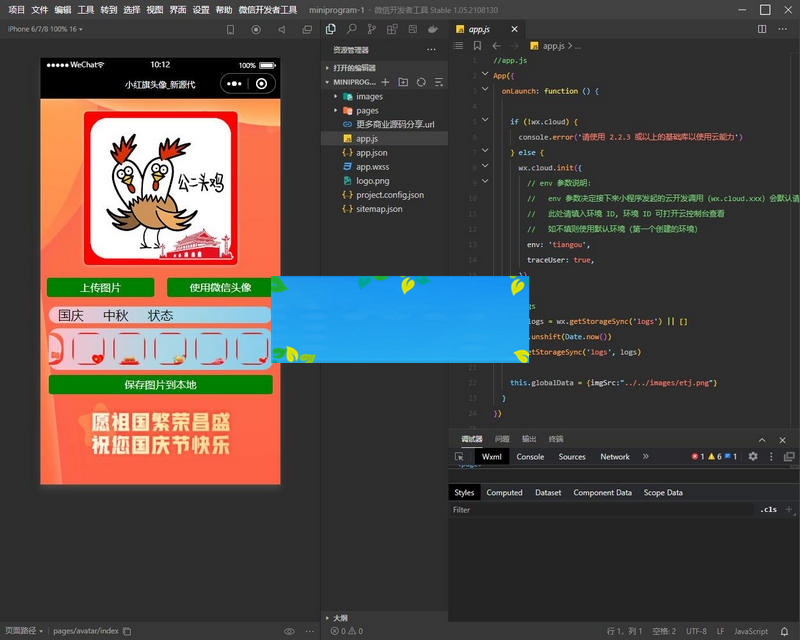Click the bookmark icon in editor toolbar
This screenshot has width=800, height=640.
coord(477,46)
